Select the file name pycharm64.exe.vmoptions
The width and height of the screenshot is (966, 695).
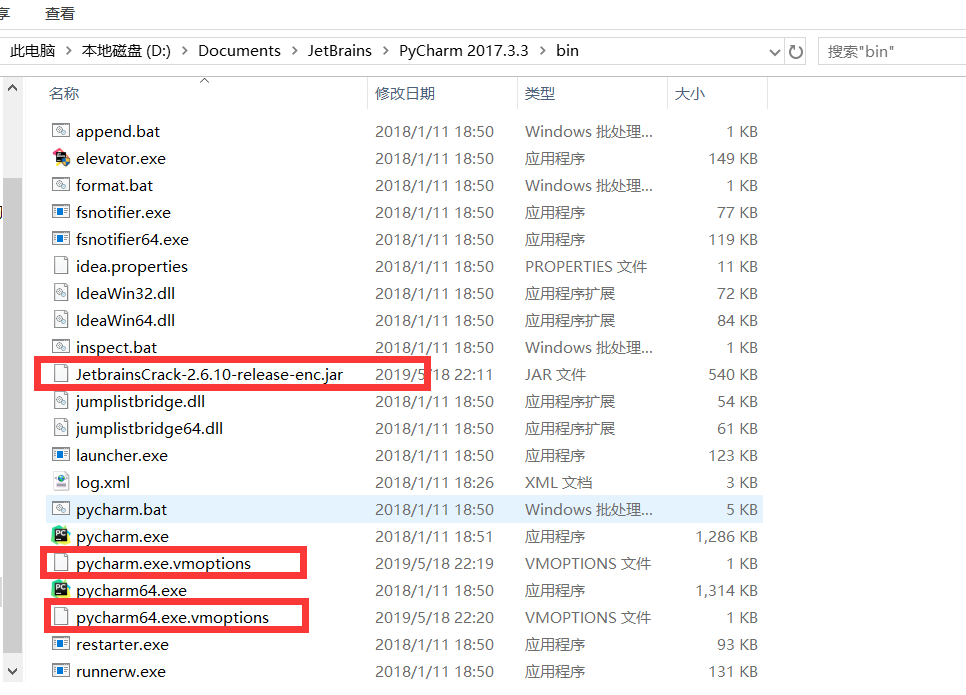[x=172, y=617]
